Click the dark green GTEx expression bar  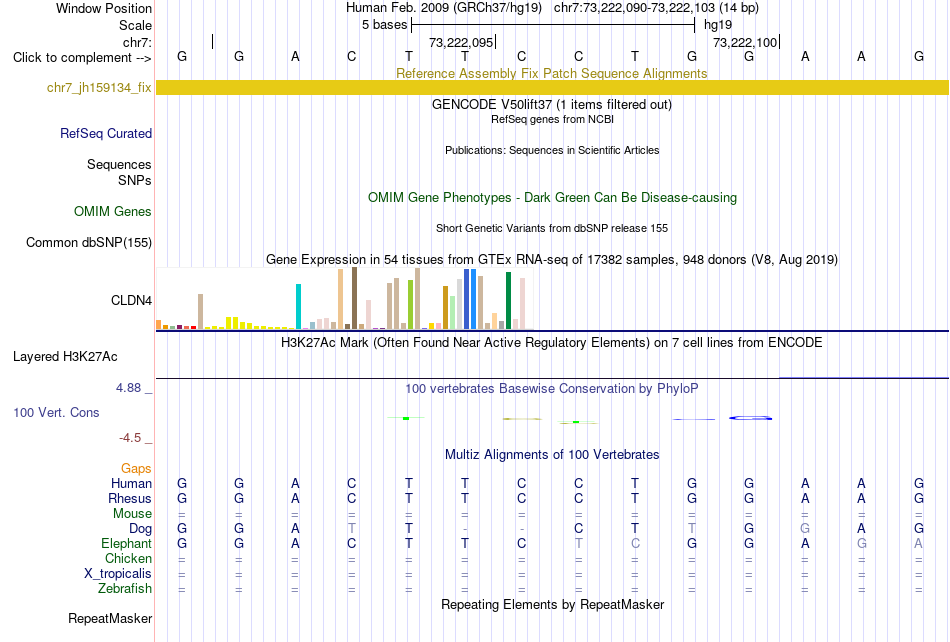pos(508,301)
